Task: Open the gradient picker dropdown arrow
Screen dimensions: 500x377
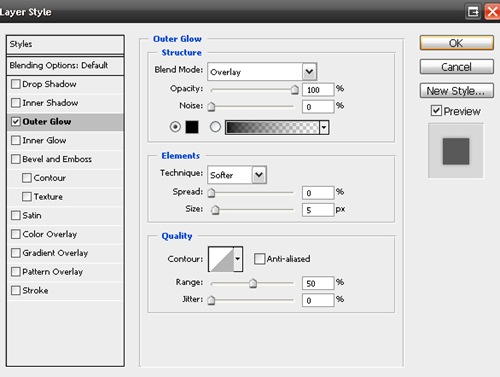Action: click(x=324, y=127)
